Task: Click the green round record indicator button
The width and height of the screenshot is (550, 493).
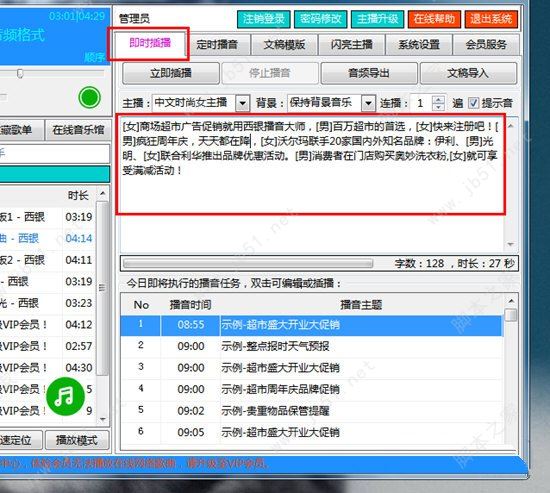Action: [x=90, y=97]
